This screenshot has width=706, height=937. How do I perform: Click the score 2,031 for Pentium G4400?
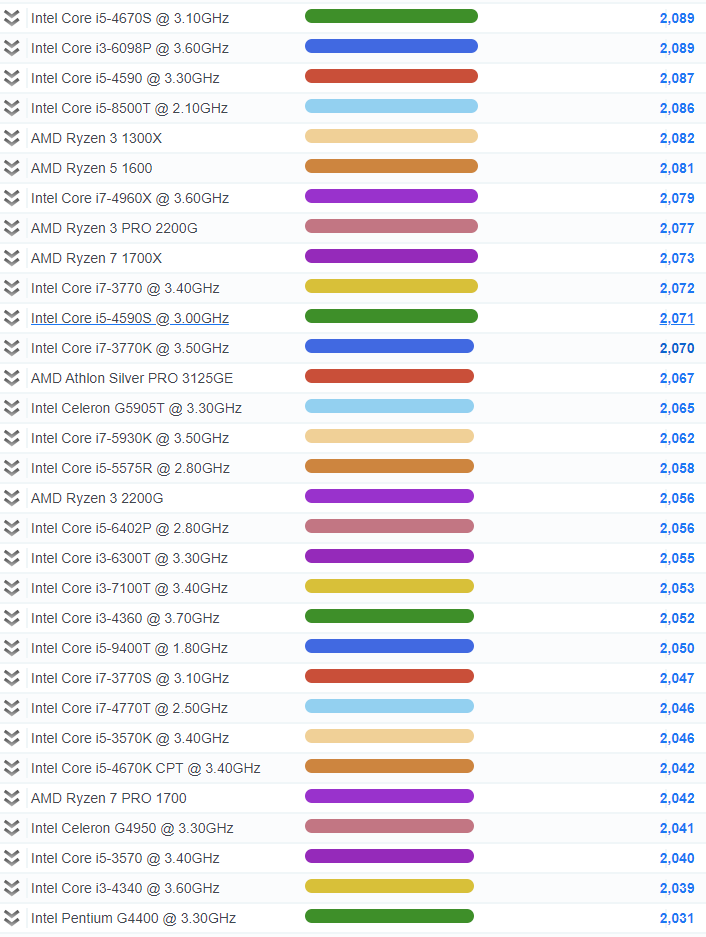677,918
